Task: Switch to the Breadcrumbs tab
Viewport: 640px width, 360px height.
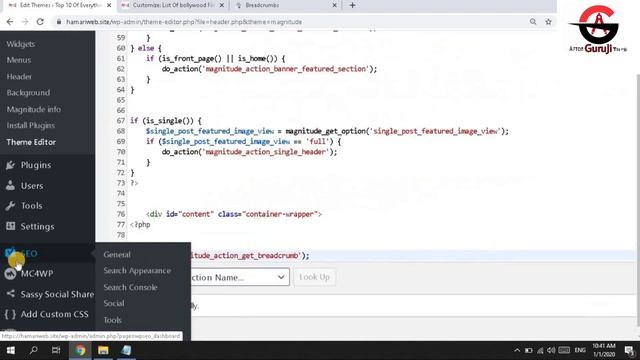Action: tap(286, 5)
